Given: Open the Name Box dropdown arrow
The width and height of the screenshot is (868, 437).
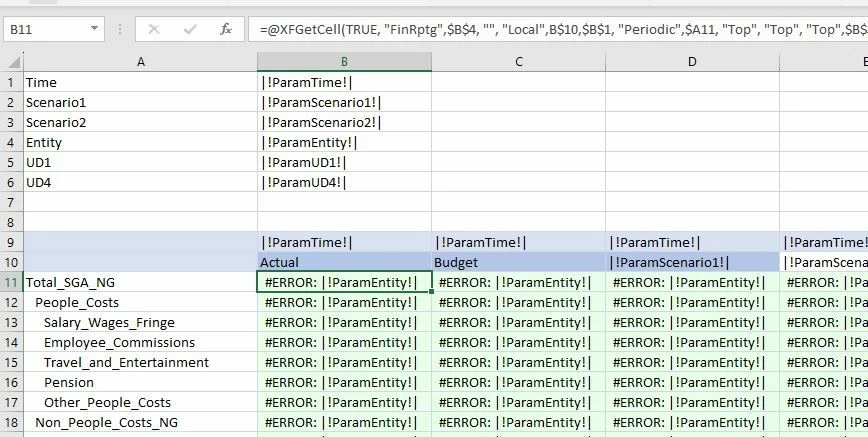Looking at the screenshot, I should coord(94,29).
